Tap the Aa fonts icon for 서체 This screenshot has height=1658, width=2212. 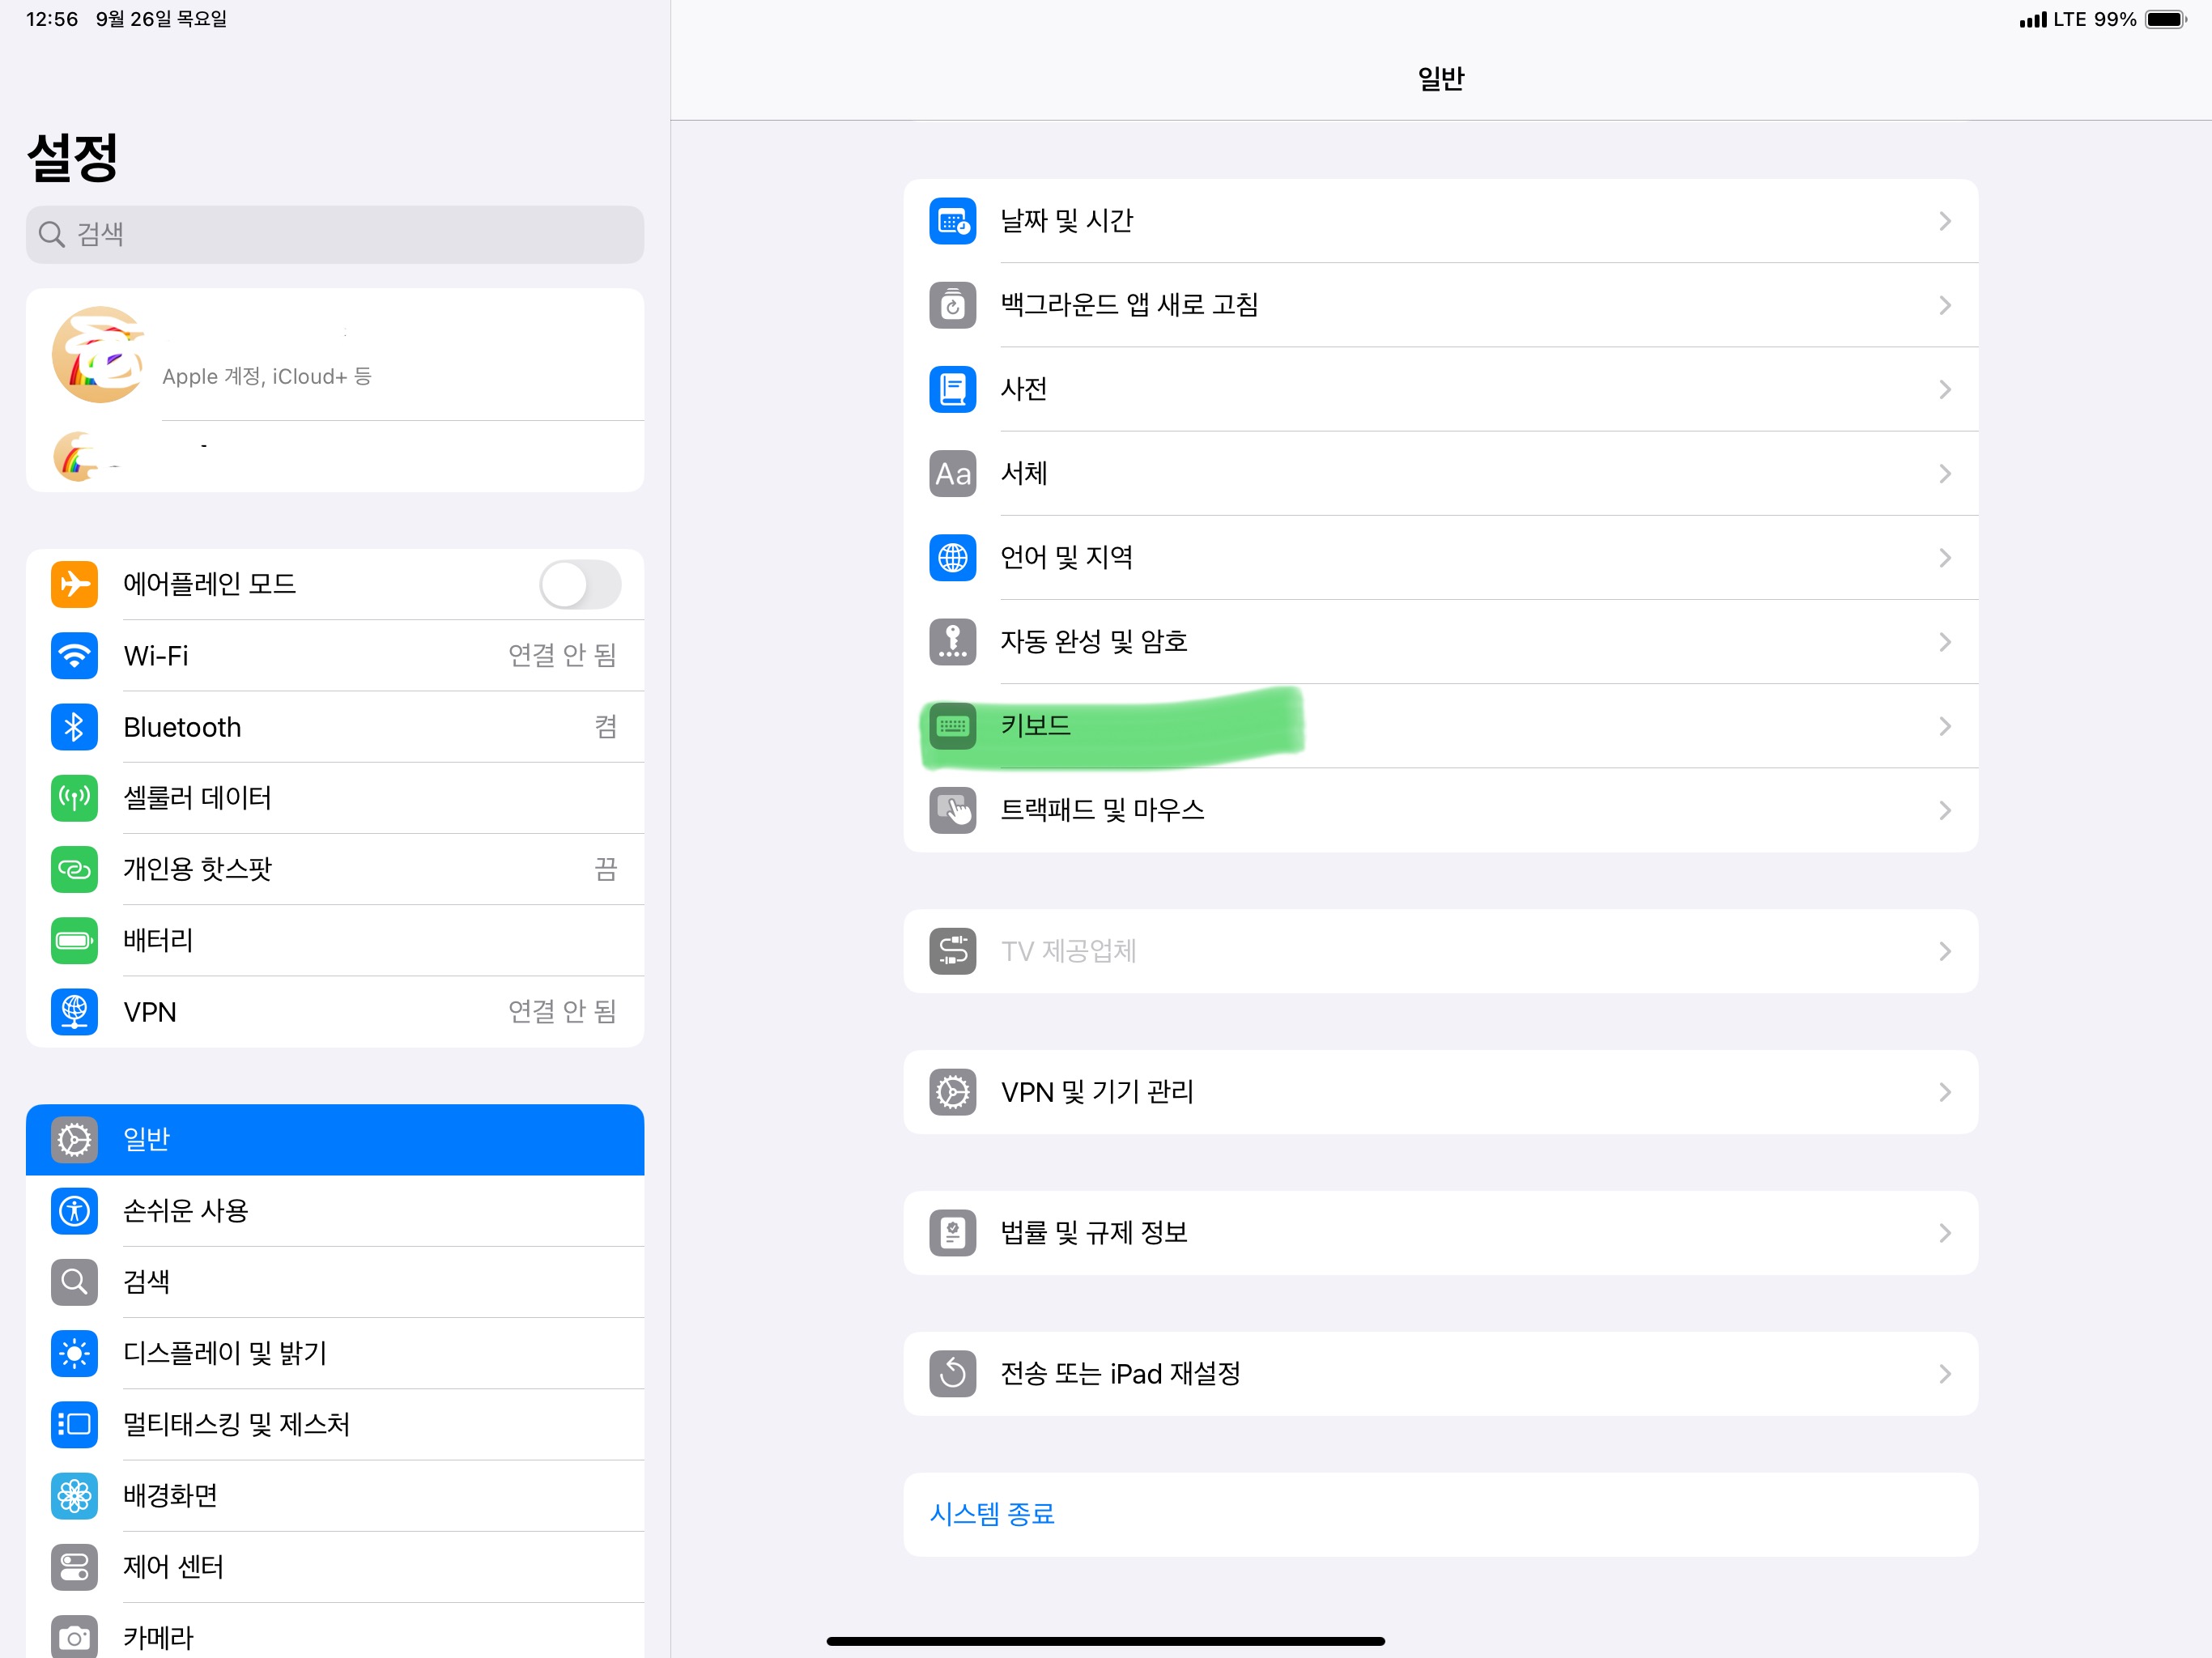tap(953, 474)
